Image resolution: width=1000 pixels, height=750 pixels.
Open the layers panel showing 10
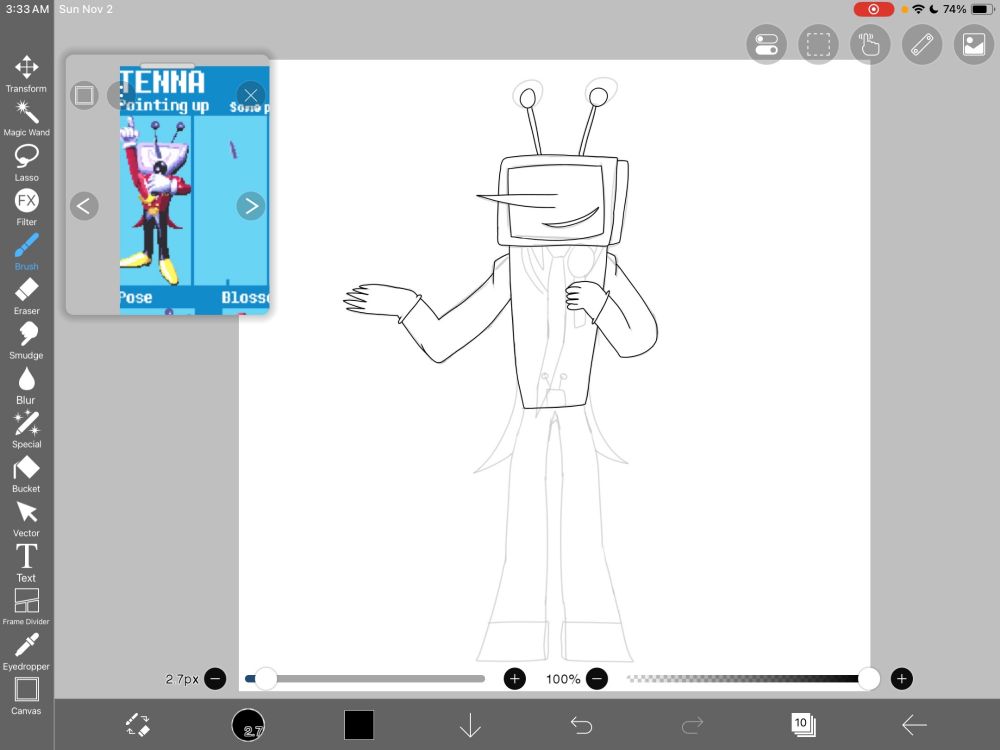tap(803, 724)
